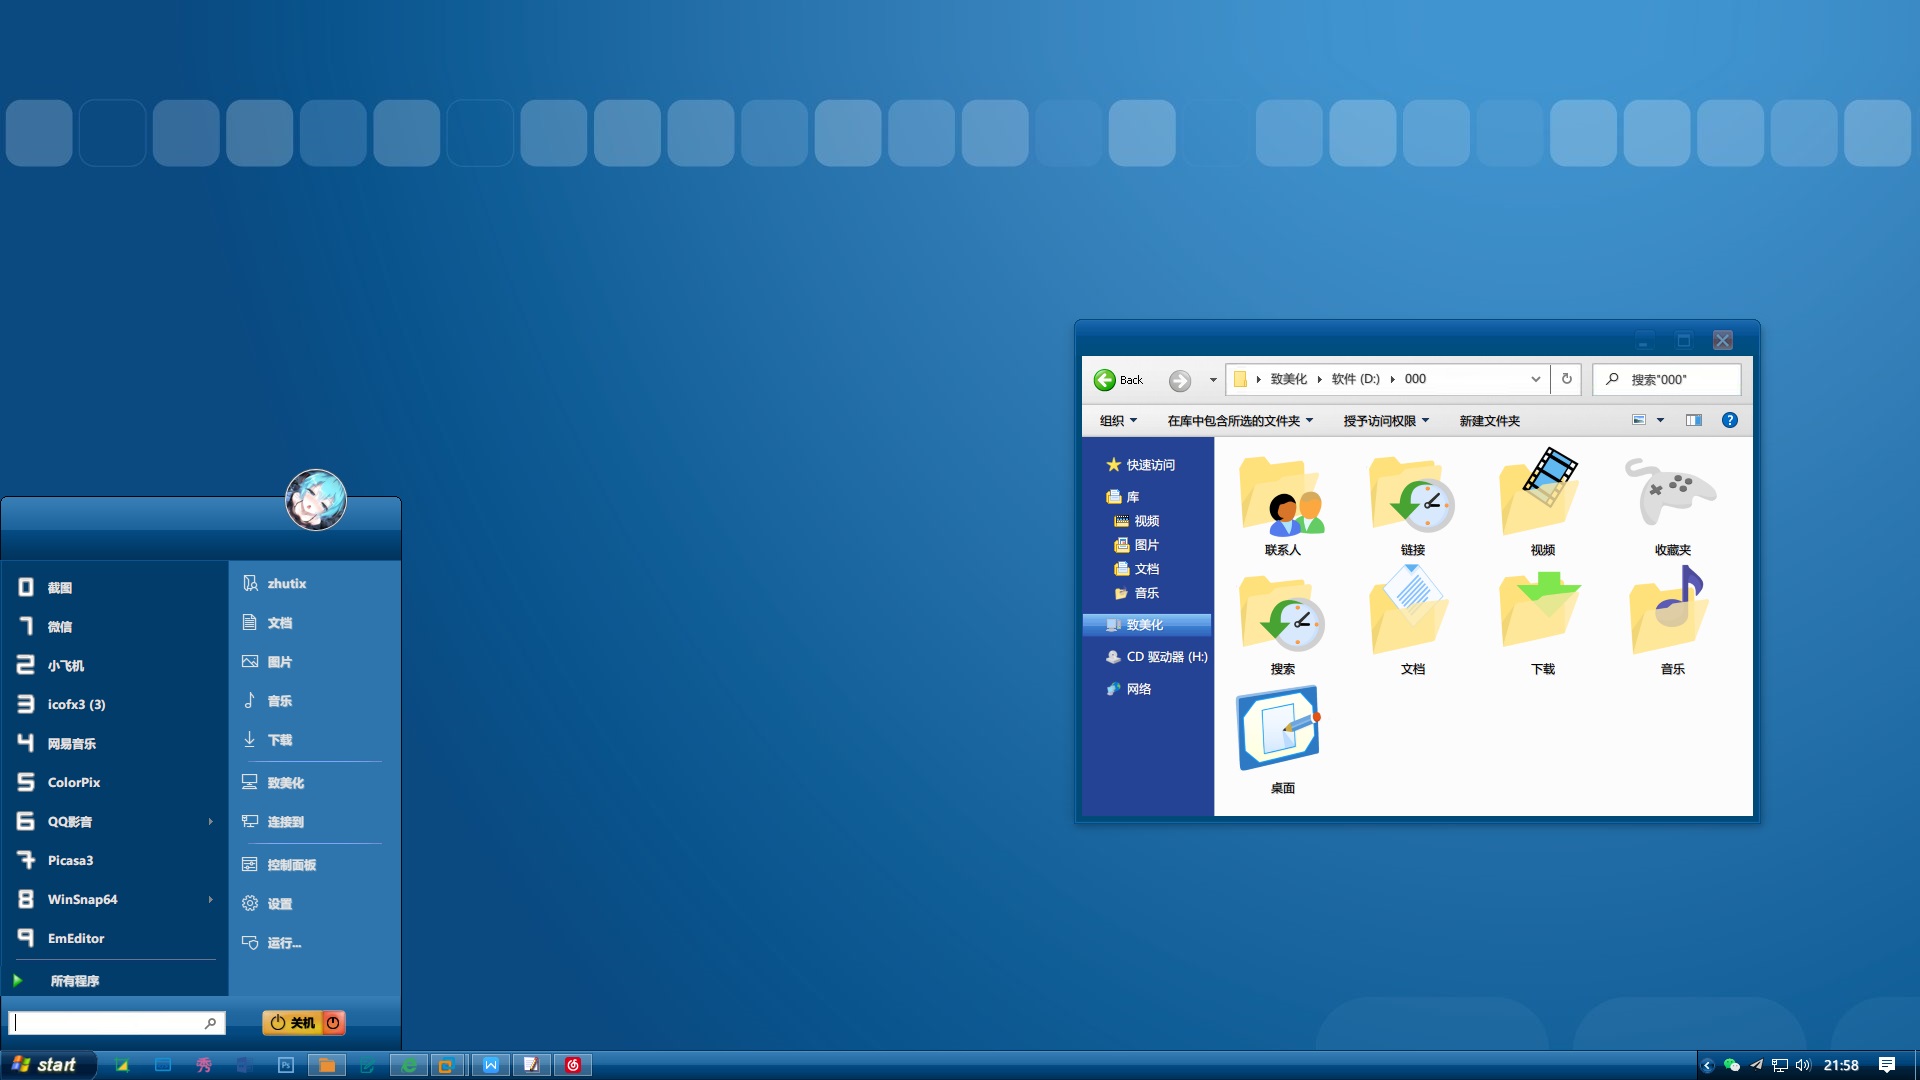1920x1080 pixels.
Task: Open the 收藏夹 gamepad icon
Action: pyautogui.click(x=1671, y=492)
